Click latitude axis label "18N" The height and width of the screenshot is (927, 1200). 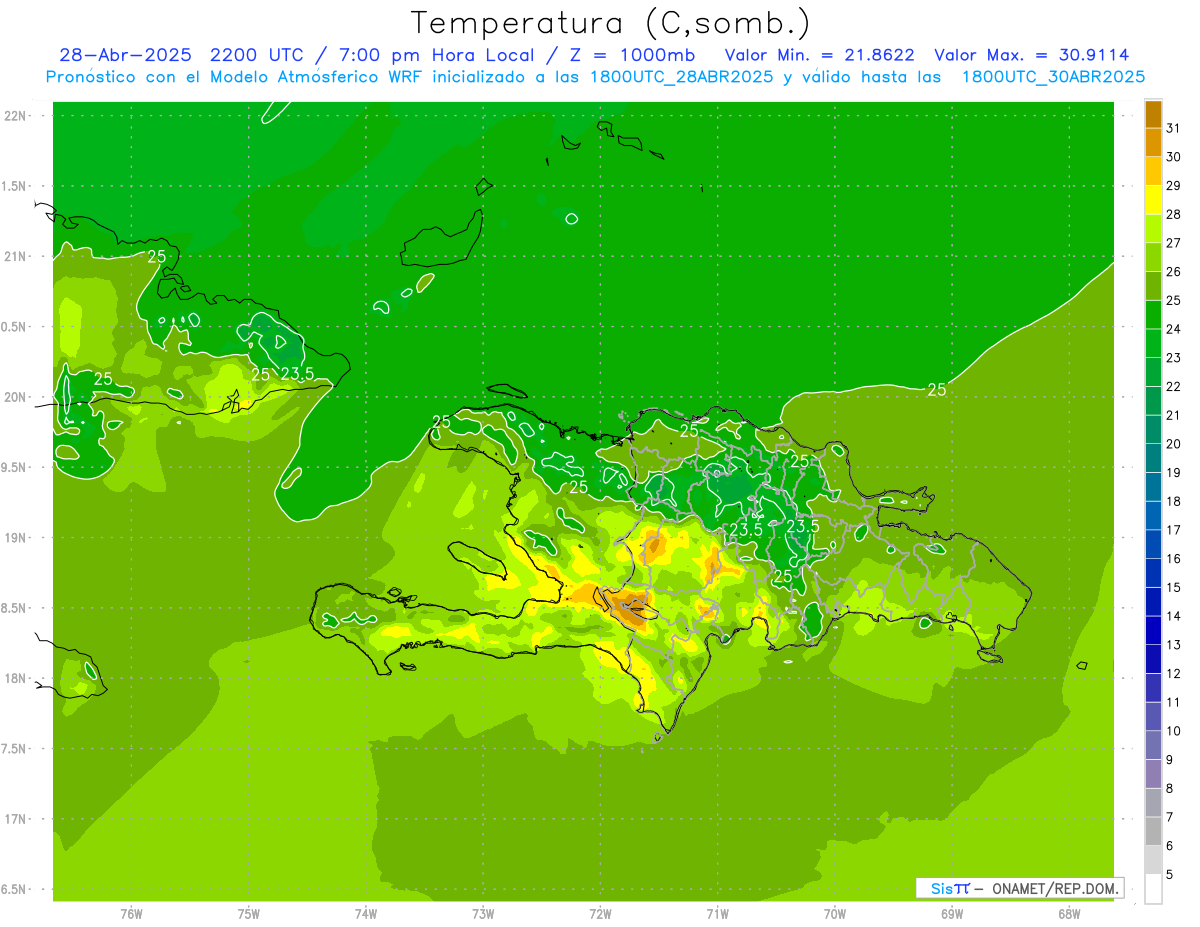[16, 678]
